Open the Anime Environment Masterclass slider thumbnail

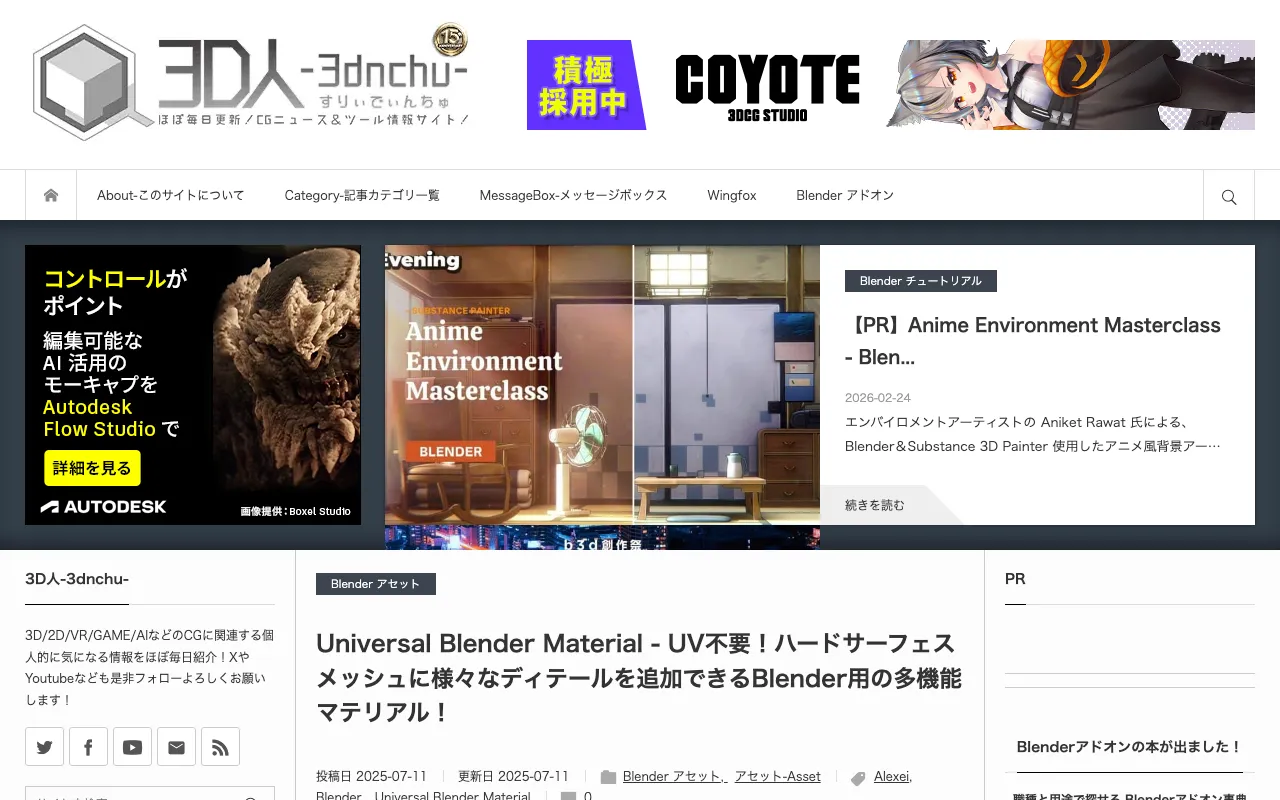pyautogui.click(x=602, y=385)
